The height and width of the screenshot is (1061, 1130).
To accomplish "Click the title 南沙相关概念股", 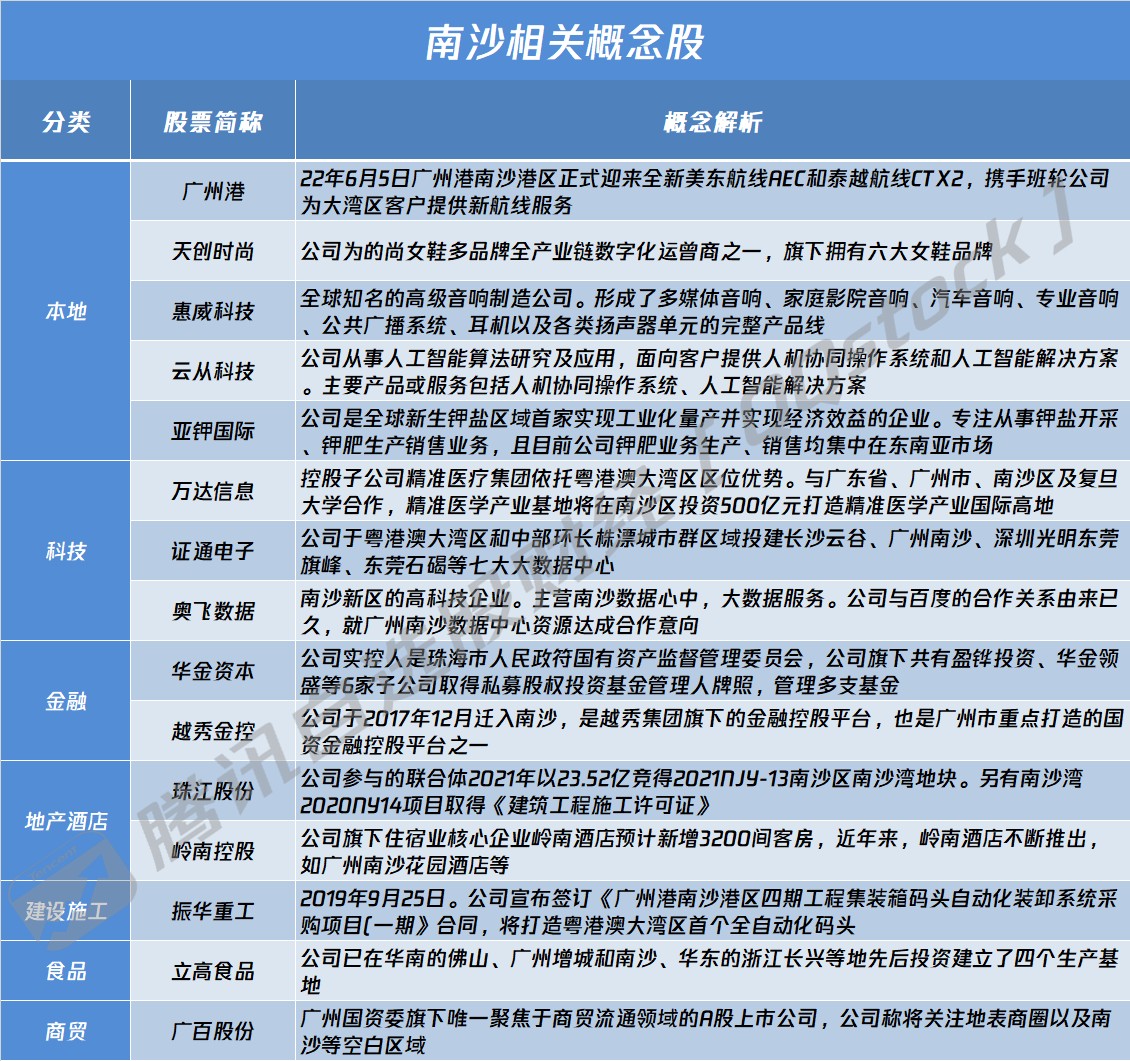I will 564,43.
